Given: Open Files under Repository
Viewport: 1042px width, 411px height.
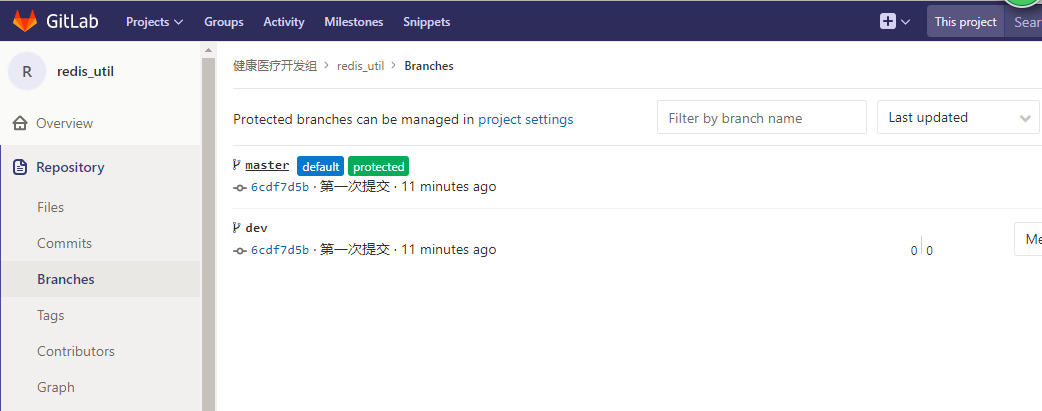Looking at the screenshot, I should click(x=51, y=207).
